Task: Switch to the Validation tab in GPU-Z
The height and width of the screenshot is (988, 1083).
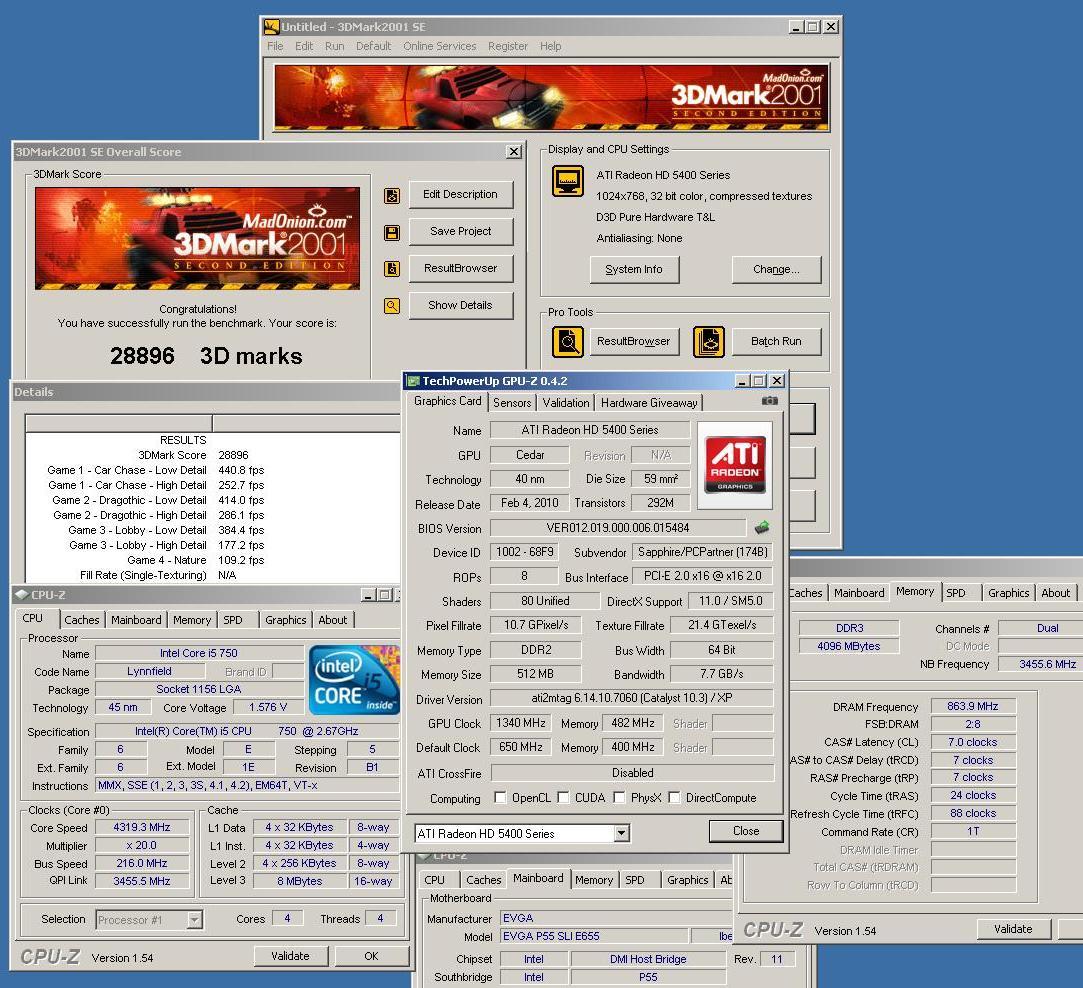Action: (x=566, y=403)
